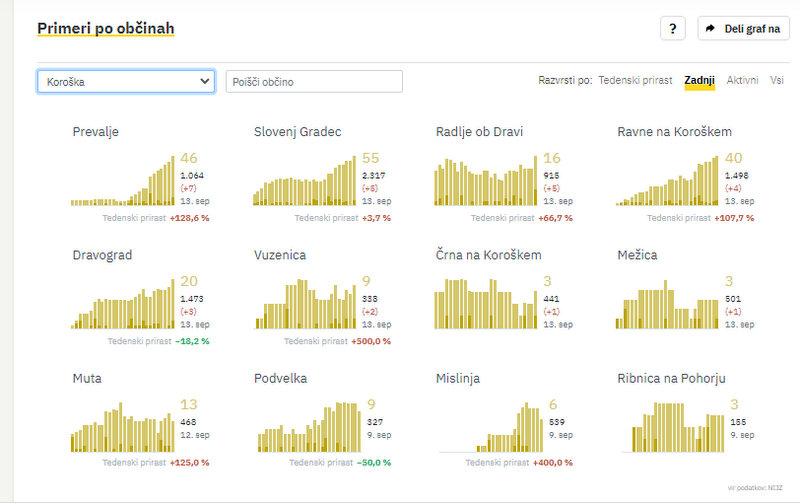Viewport: 800px width, 504px height.
Task: Open the Prevalje municipality chart
Action: [122, 181]
